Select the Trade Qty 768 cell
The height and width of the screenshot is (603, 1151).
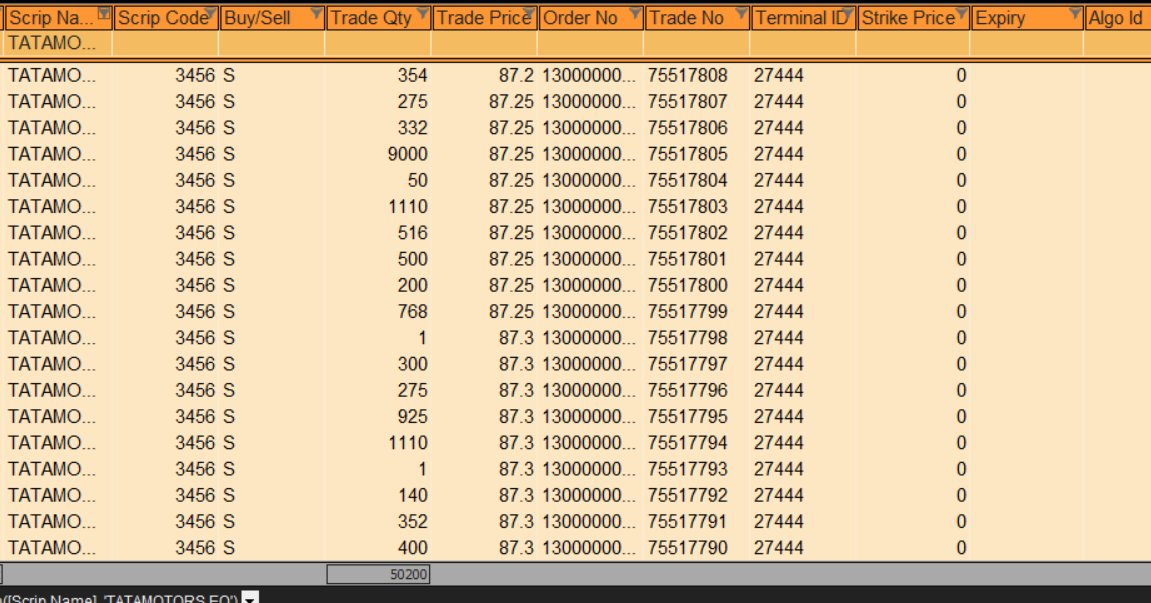(x=378, y=311)
